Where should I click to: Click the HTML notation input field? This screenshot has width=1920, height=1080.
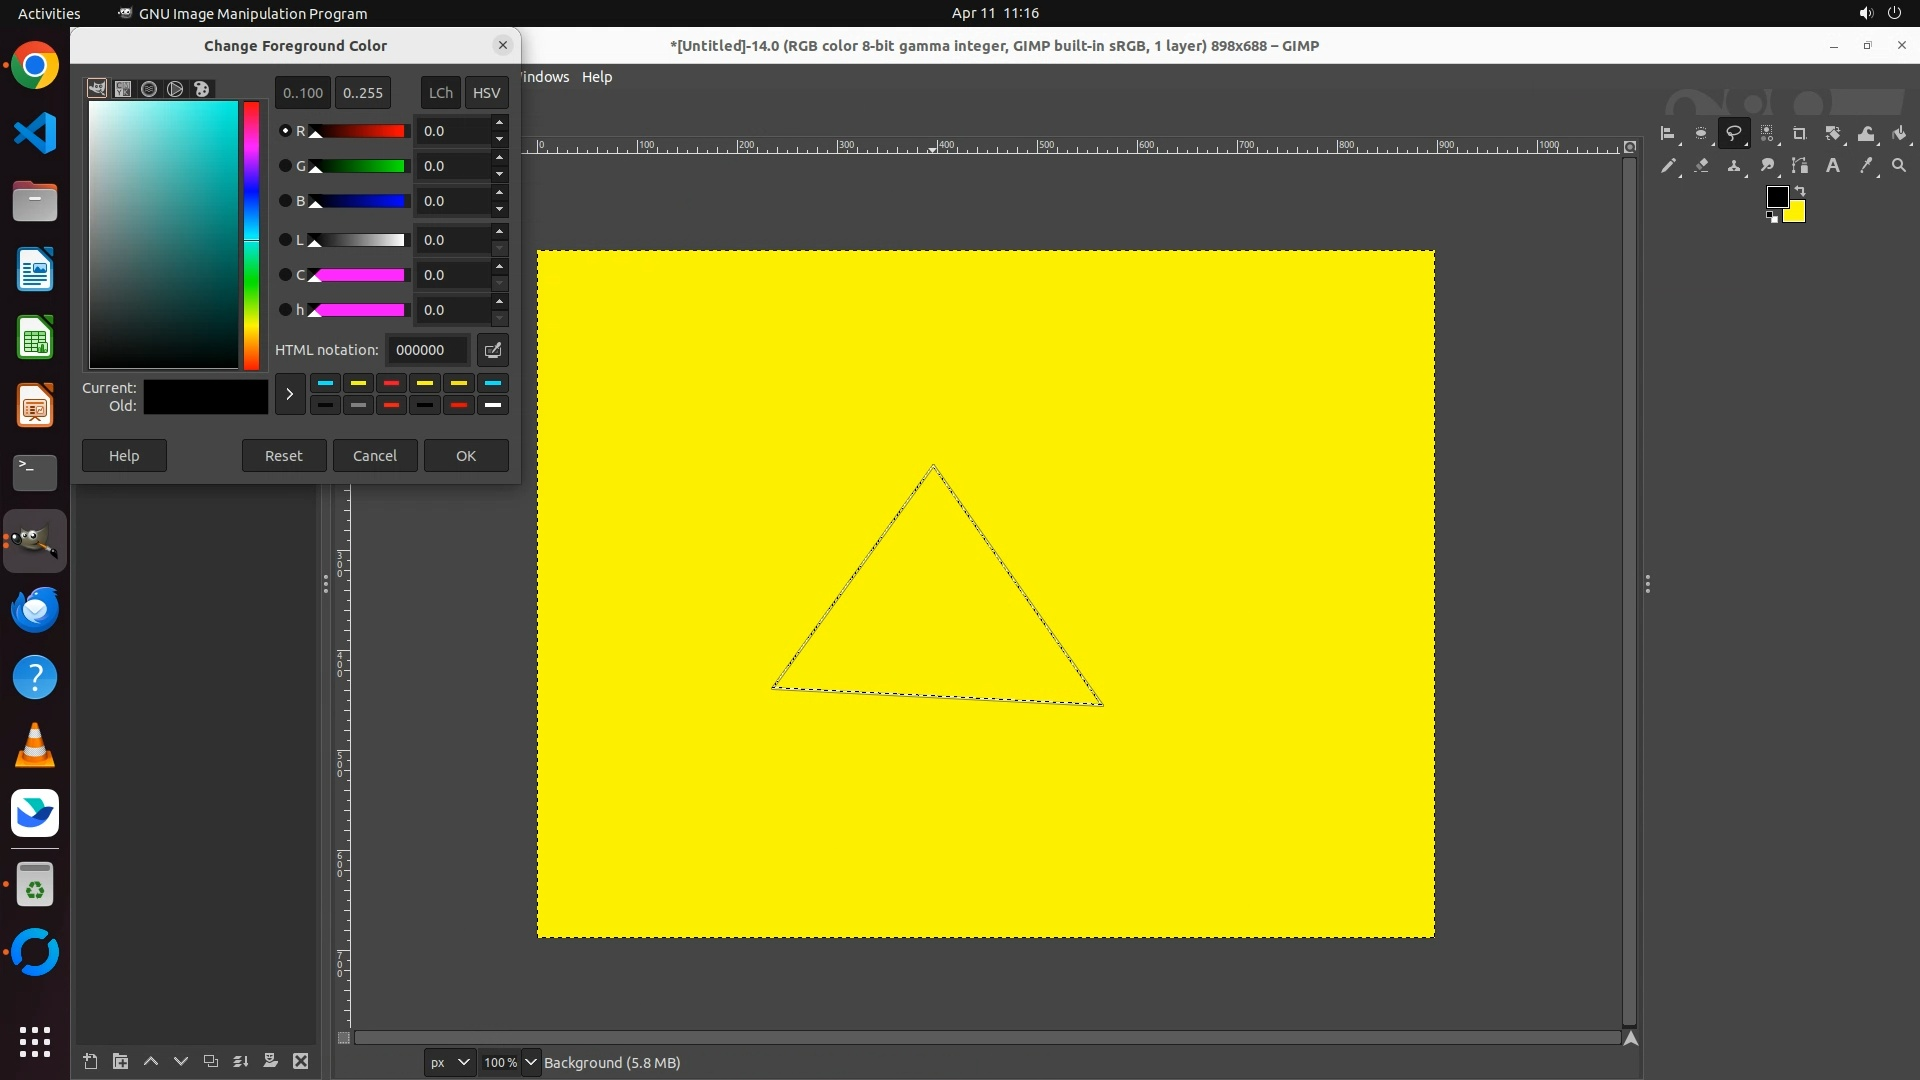[x=427, y=350]
